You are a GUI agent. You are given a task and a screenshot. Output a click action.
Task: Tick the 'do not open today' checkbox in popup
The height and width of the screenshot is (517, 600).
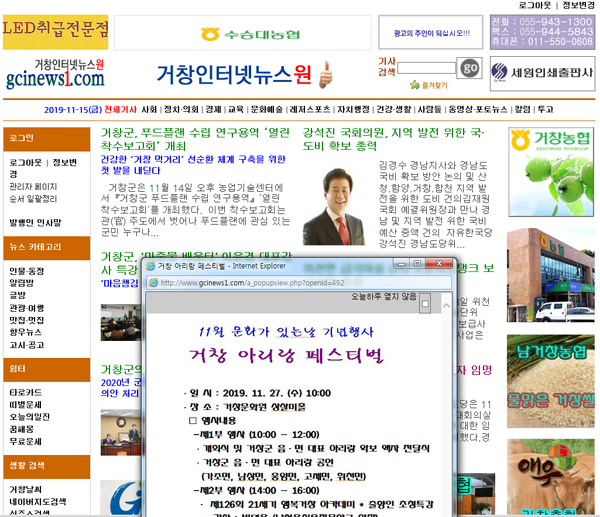pos(425,304)
